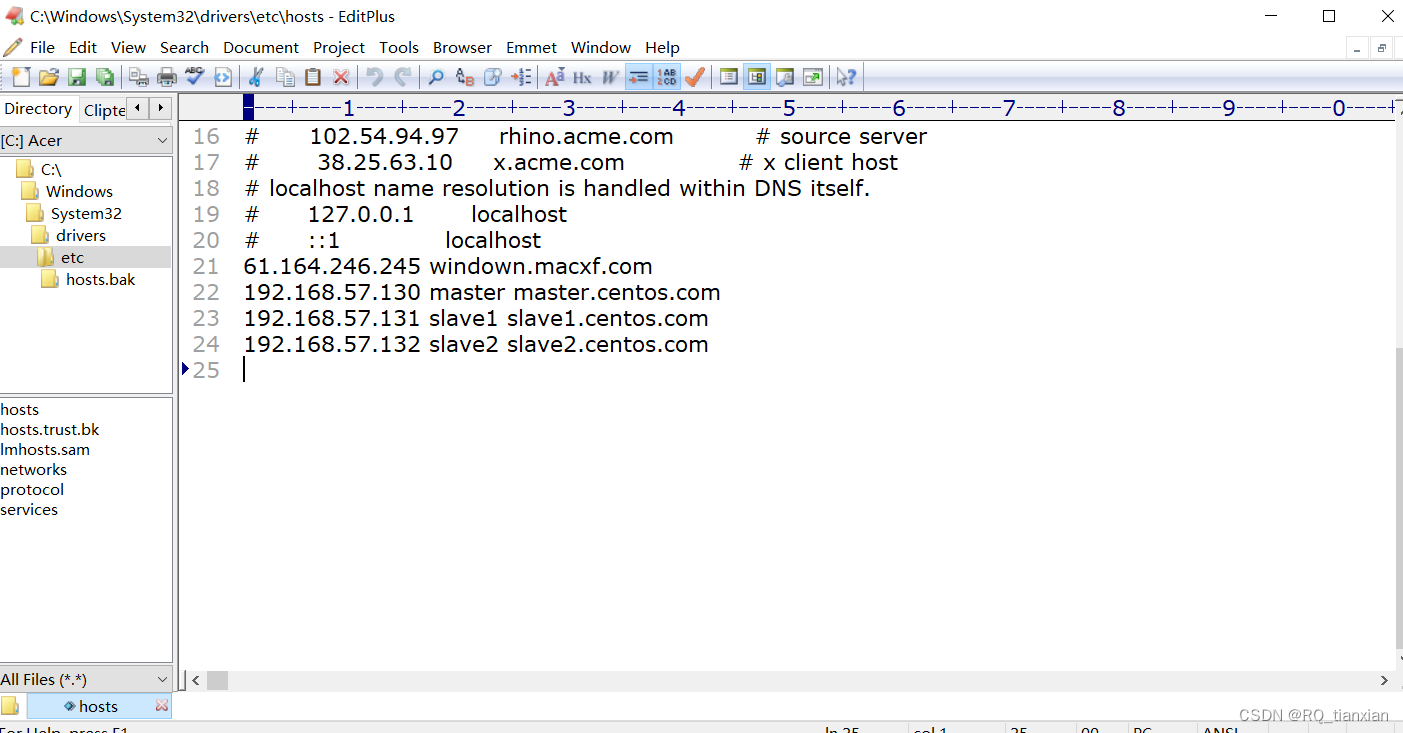Click the folder icon beside the hosts tab
This screenshot has width=1403, height=733.
point(10,706)
